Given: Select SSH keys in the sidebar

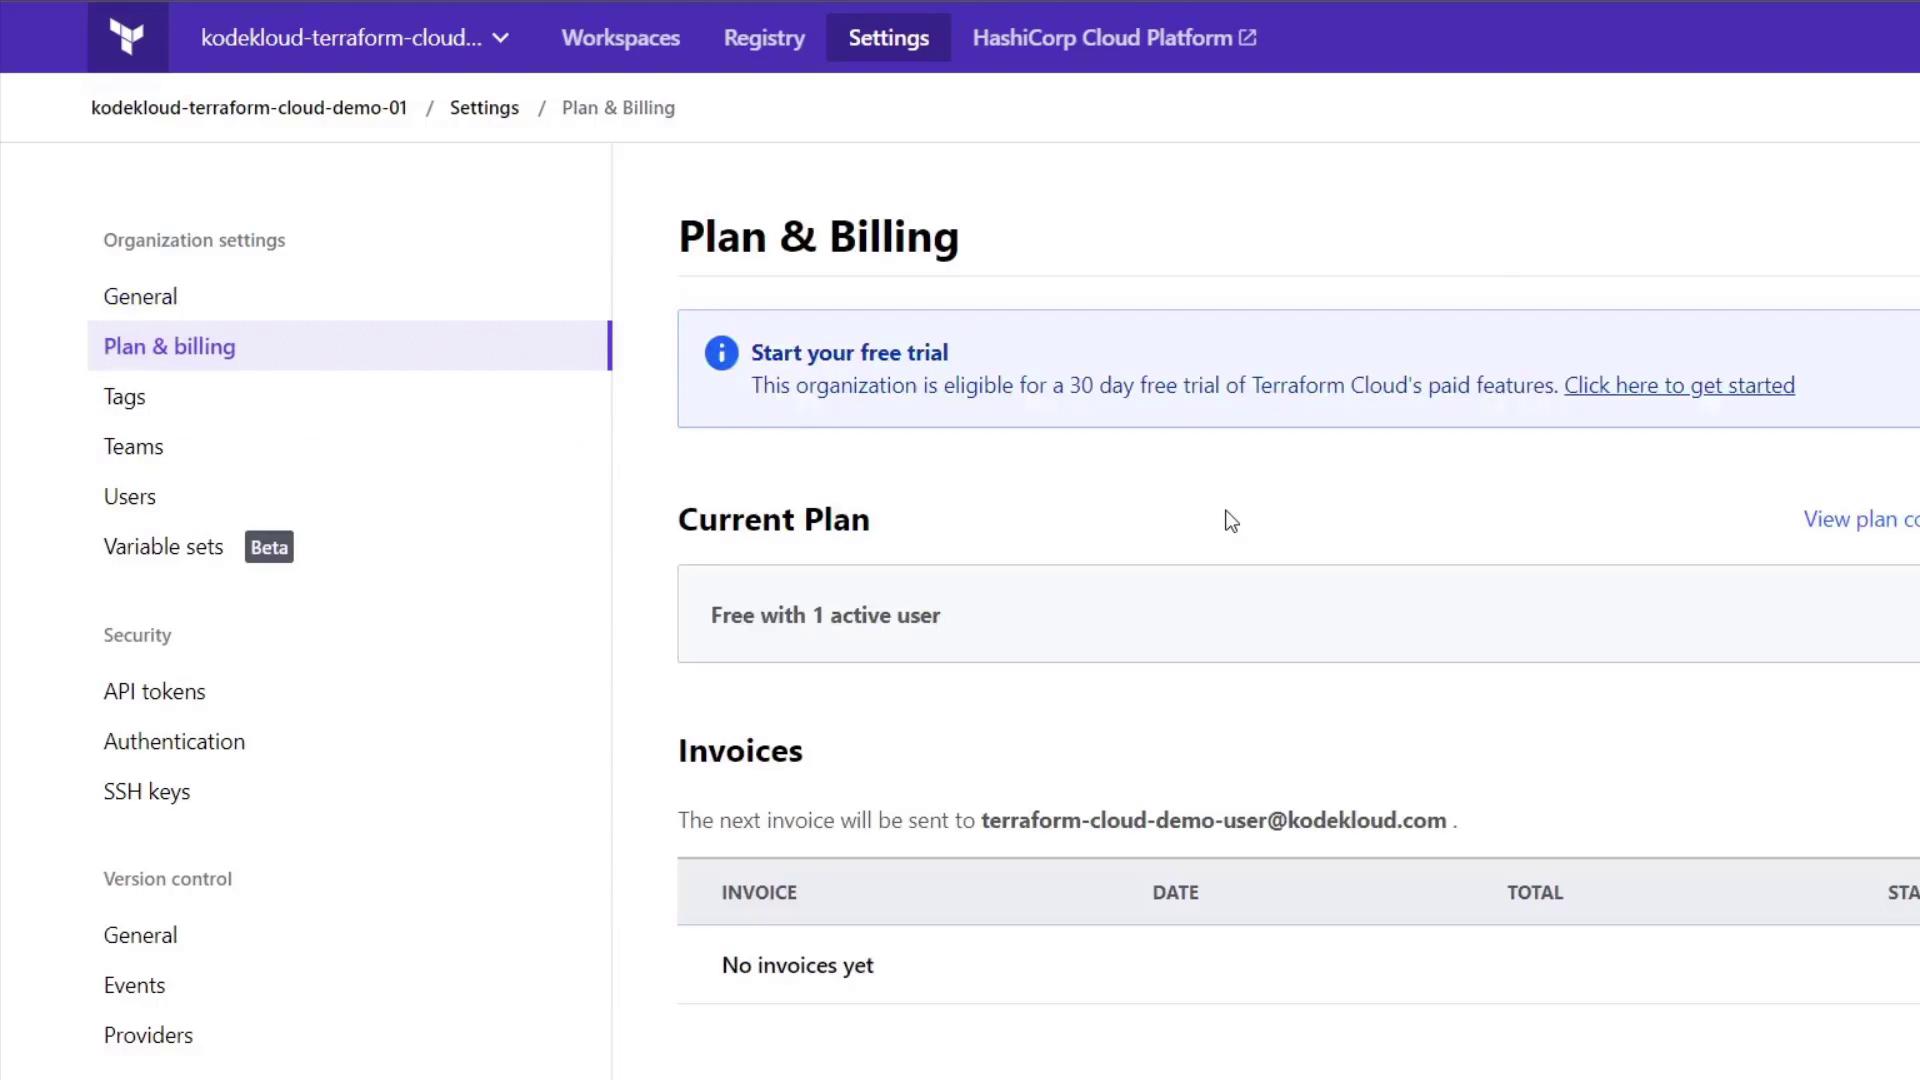Looking at the screenshot, I should (146, 791).
